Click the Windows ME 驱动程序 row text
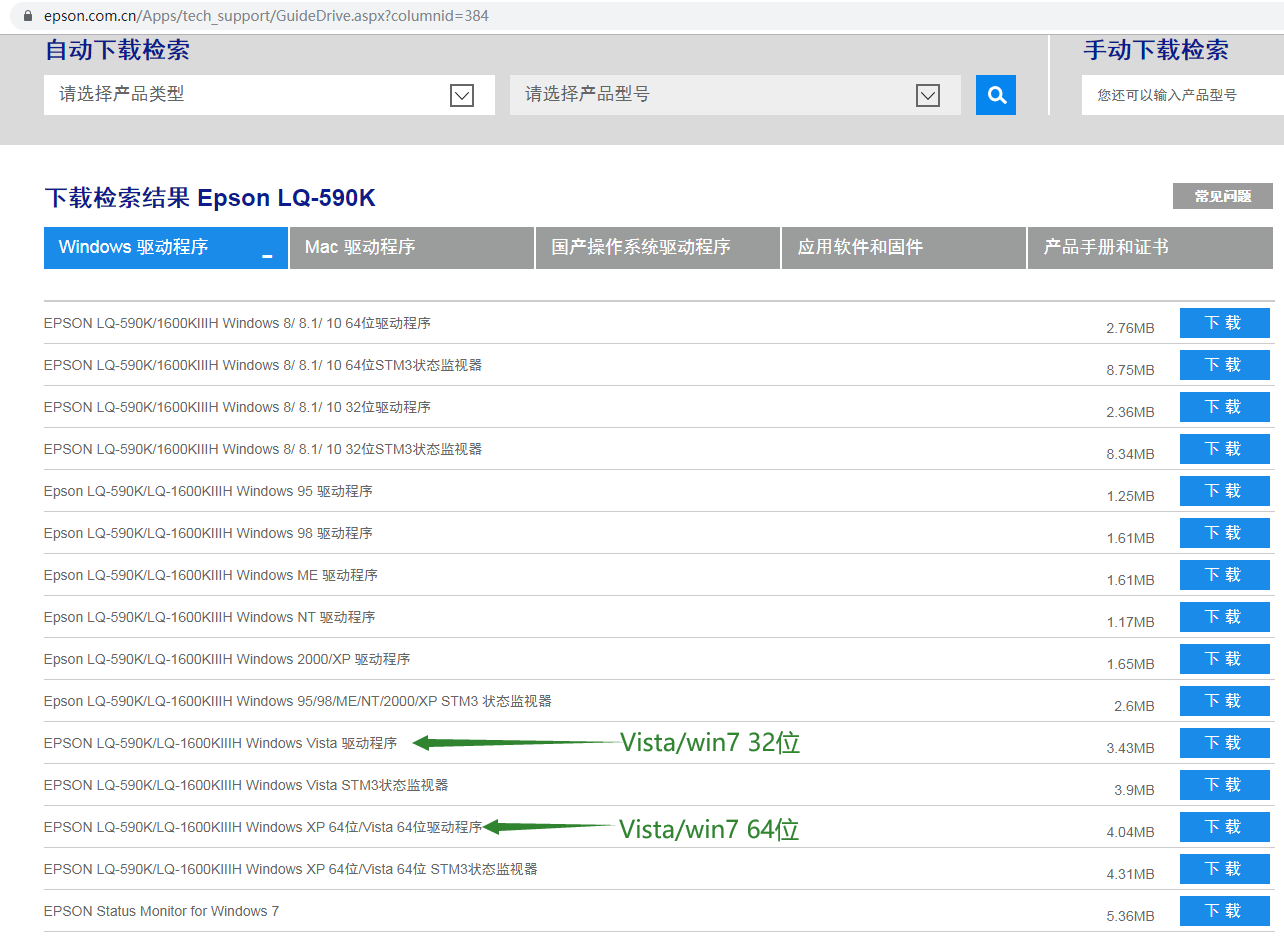Screen dimensions: 1284x940 pos(211,575)
